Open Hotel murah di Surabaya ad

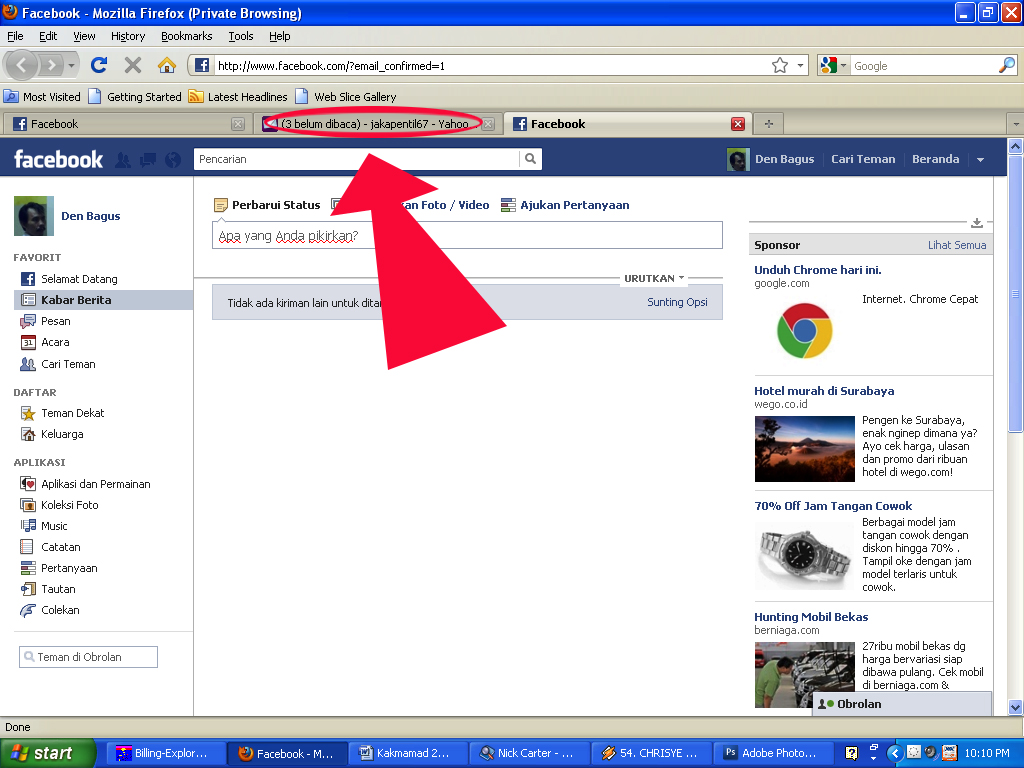tap(824, 391)
